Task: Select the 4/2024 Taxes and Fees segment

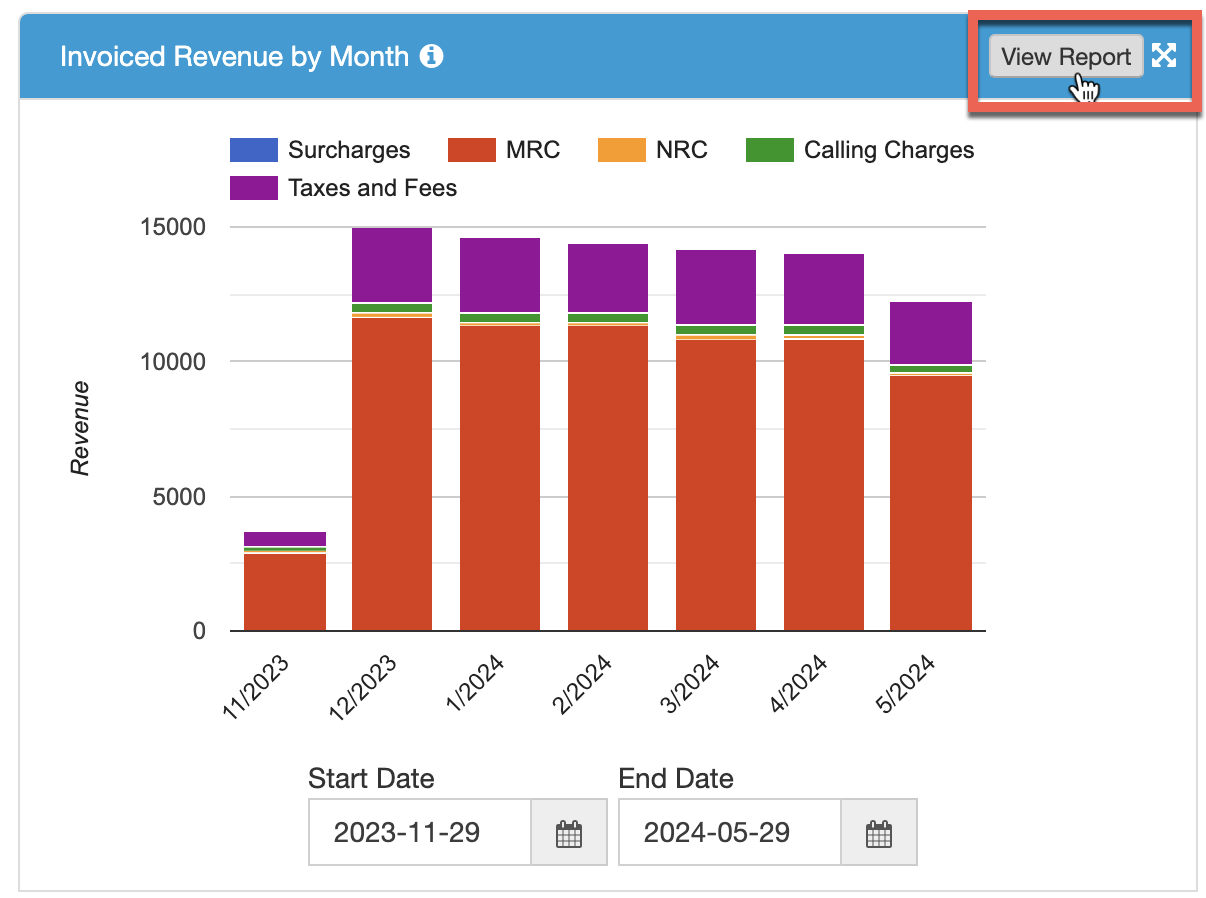Action: pyautogui.click(x=824, y=290)
